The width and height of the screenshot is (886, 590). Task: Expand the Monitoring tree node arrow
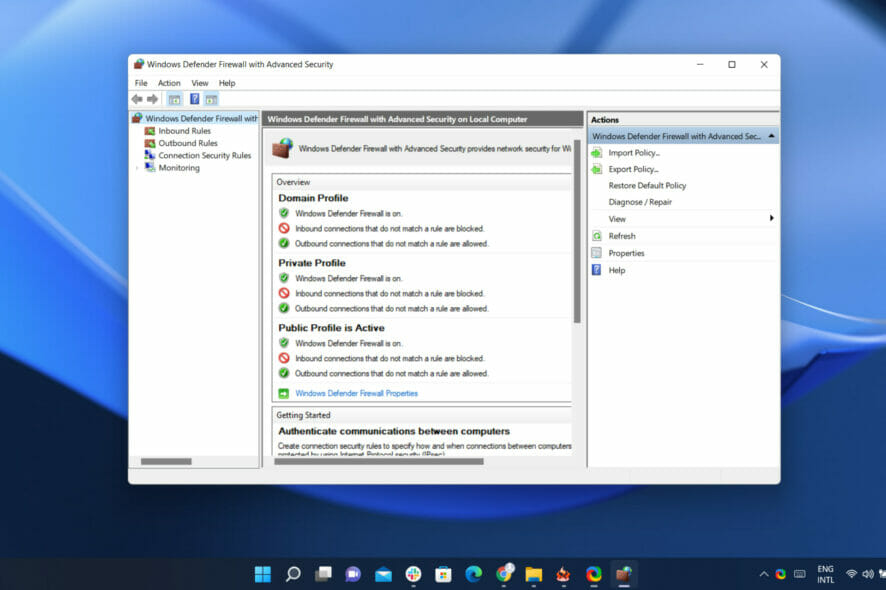[137, 168]
